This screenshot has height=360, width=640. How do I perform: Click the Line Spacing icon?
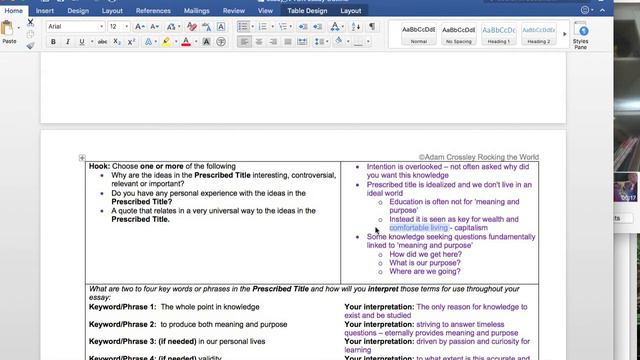[319, 42]
